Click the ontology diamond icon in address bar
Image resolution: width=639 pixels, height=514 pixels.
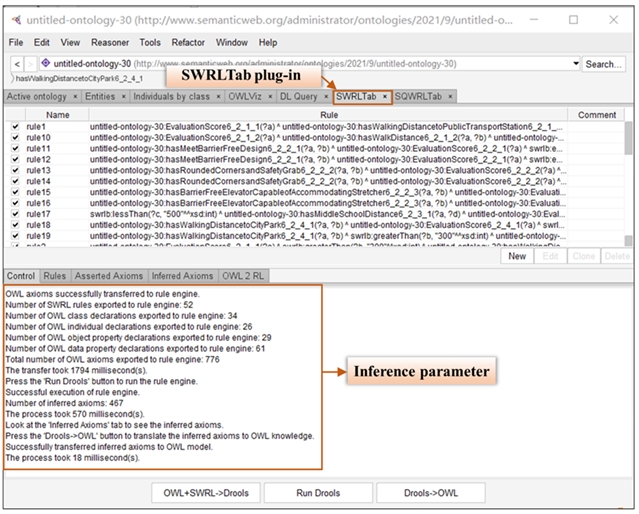tap(45, 64)
